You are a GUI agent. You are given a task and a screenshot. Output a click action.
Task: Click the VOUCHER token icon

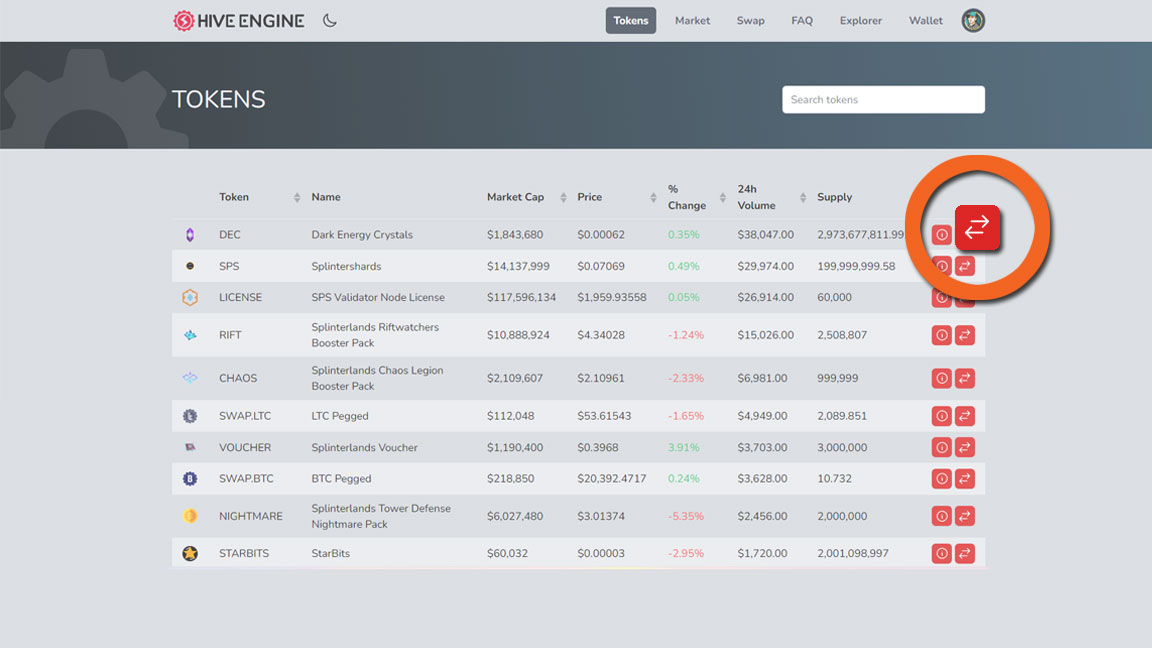190,447
